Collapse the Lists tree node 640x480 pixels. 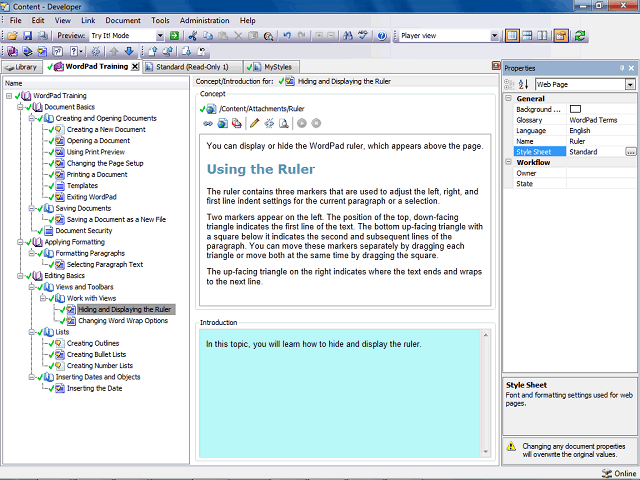pyautogui.click(x=31, y=332)
